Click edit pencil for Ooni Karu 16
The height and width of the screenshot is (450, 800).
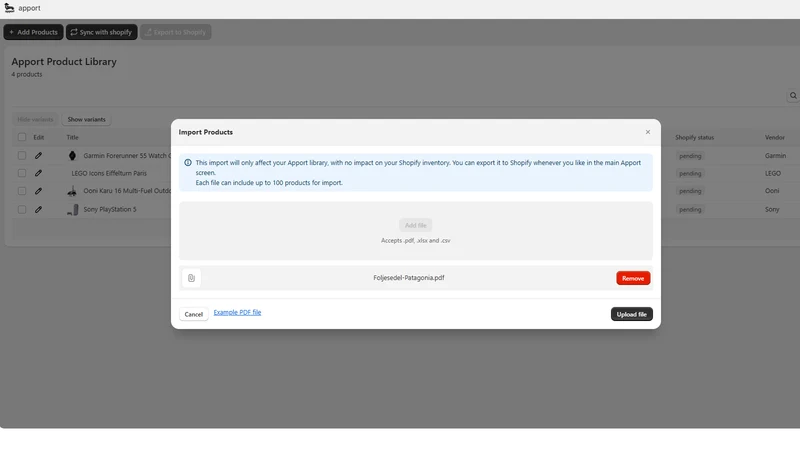pyautogui.click(x=38, y=191)
